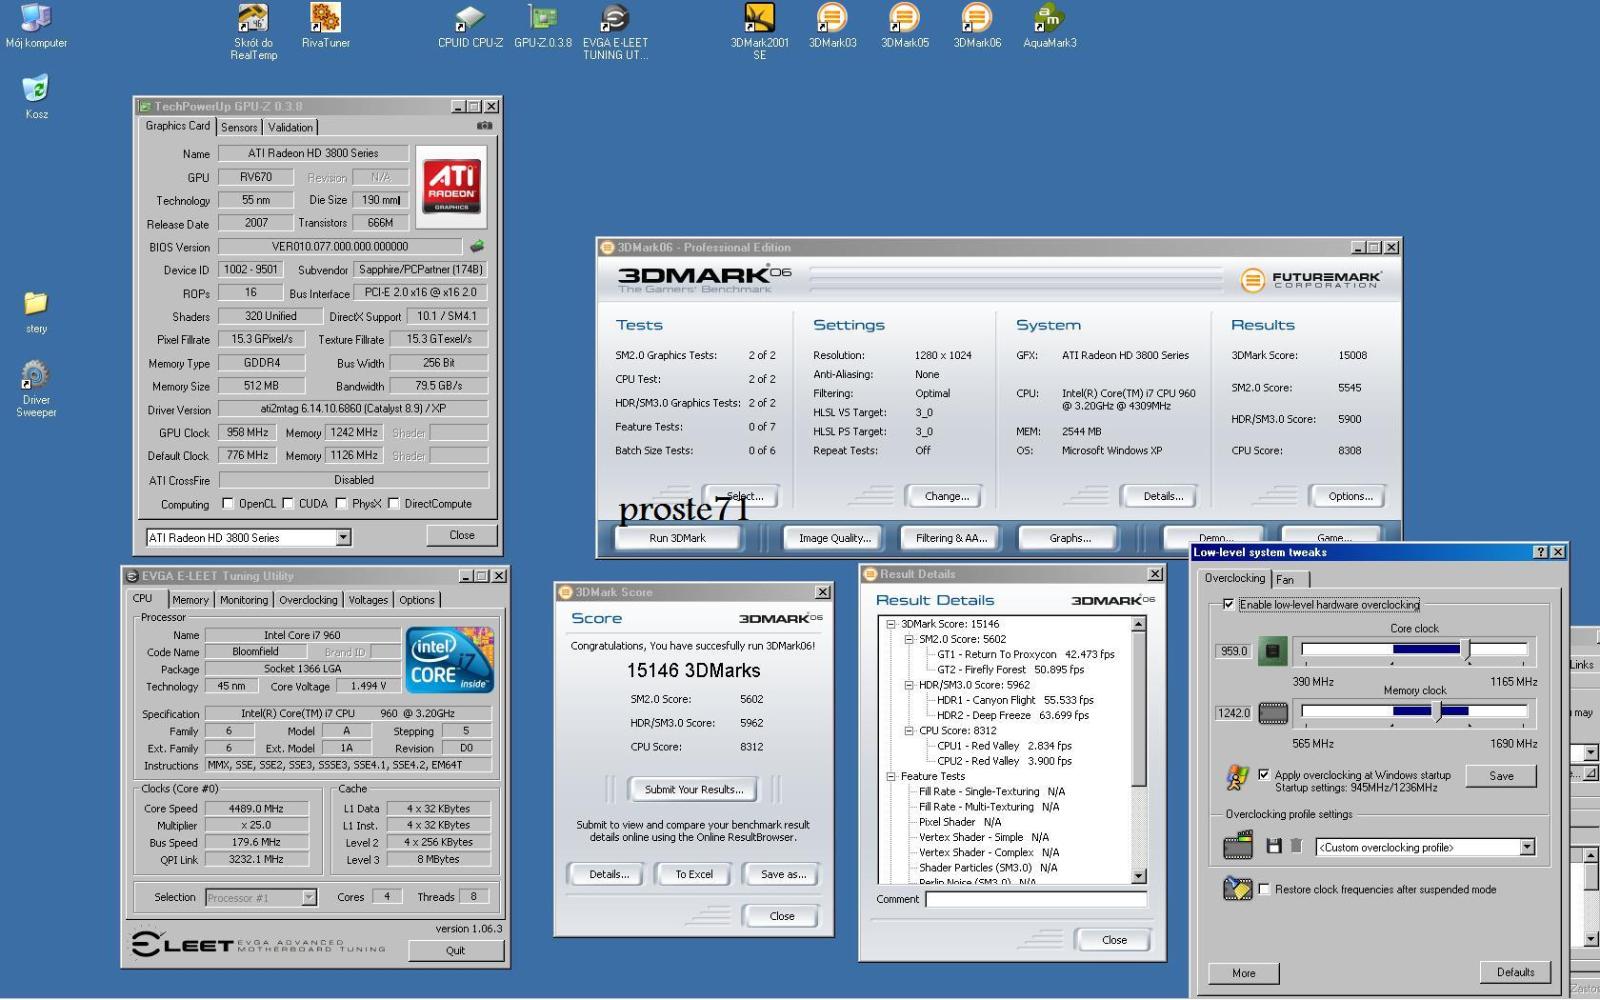
Task: Click the More button in system tweaks
Action: (x=1244, y=973)
